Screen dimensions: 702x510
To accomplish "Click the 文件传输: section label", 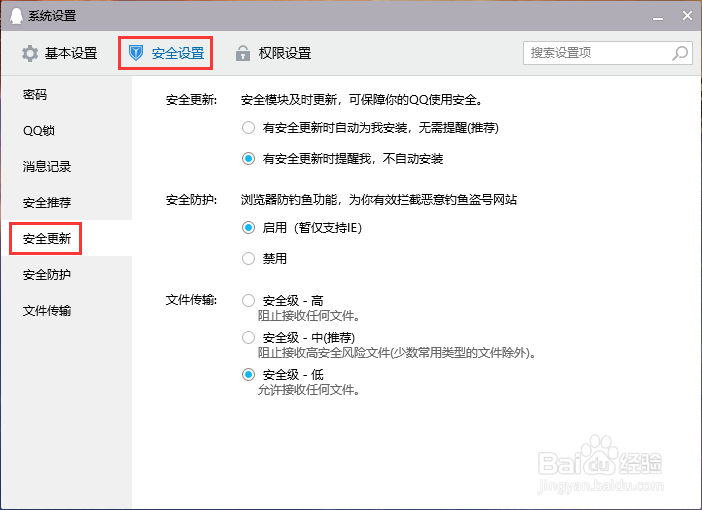I will coord(191,300).
